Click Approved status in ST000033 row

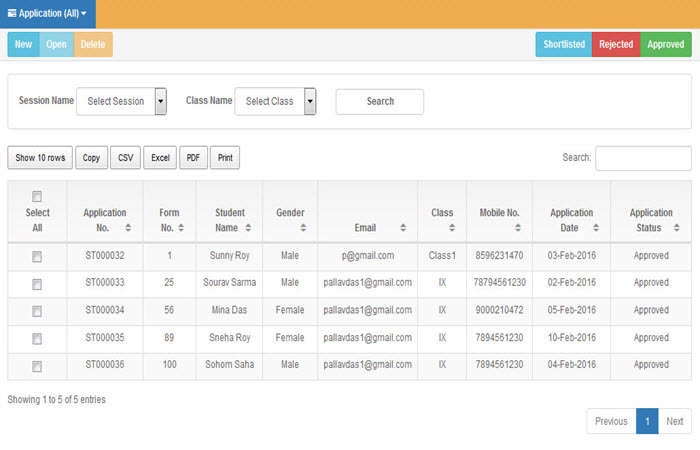tap(651, 283)
